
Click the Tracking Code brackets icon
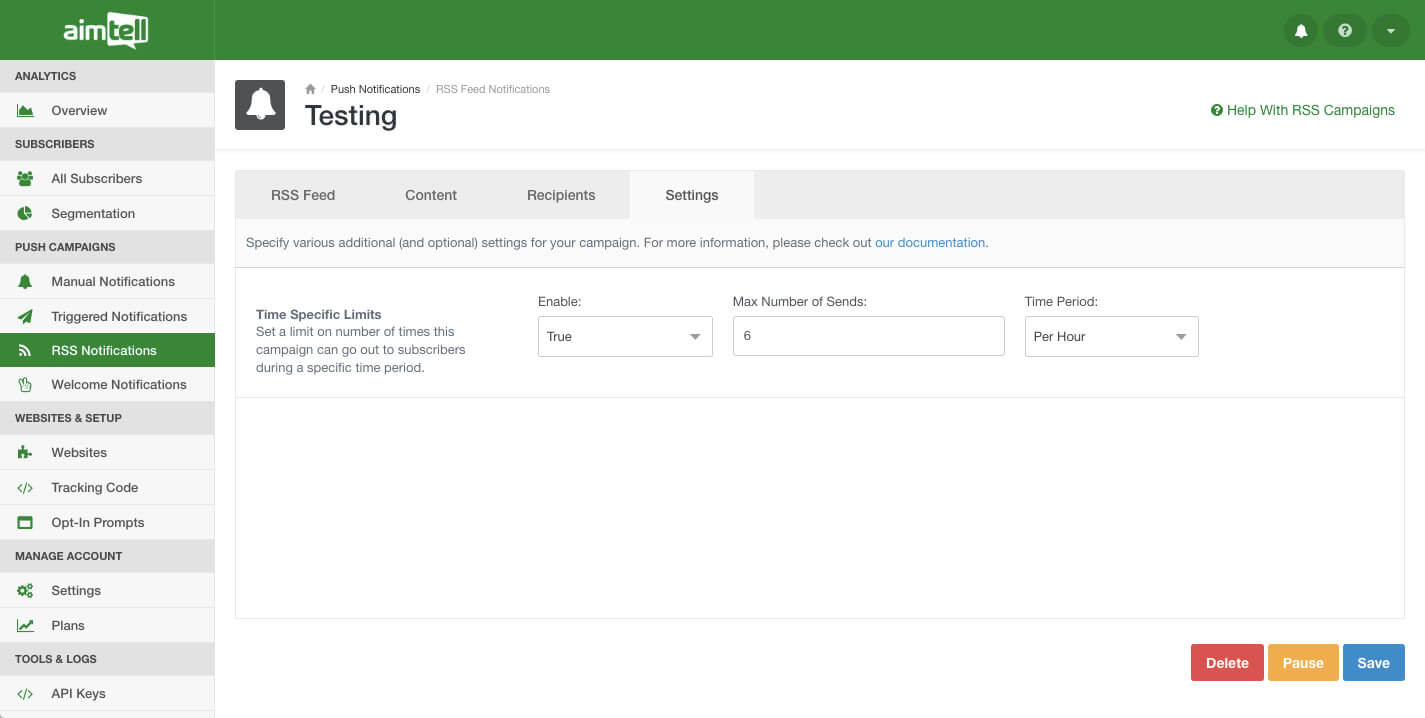click(x=25, y=488)
